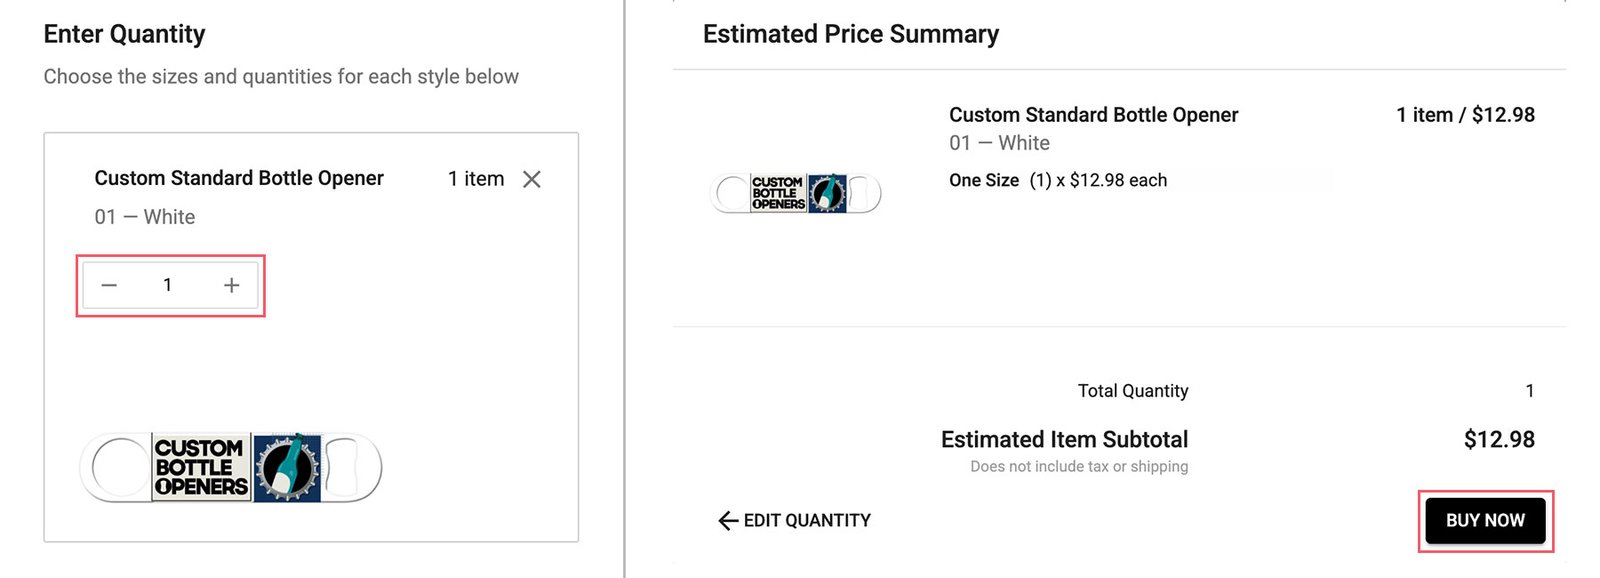Select the One Size label
This screenshot has height=578, width=1600.
click(x=982, y=180)
